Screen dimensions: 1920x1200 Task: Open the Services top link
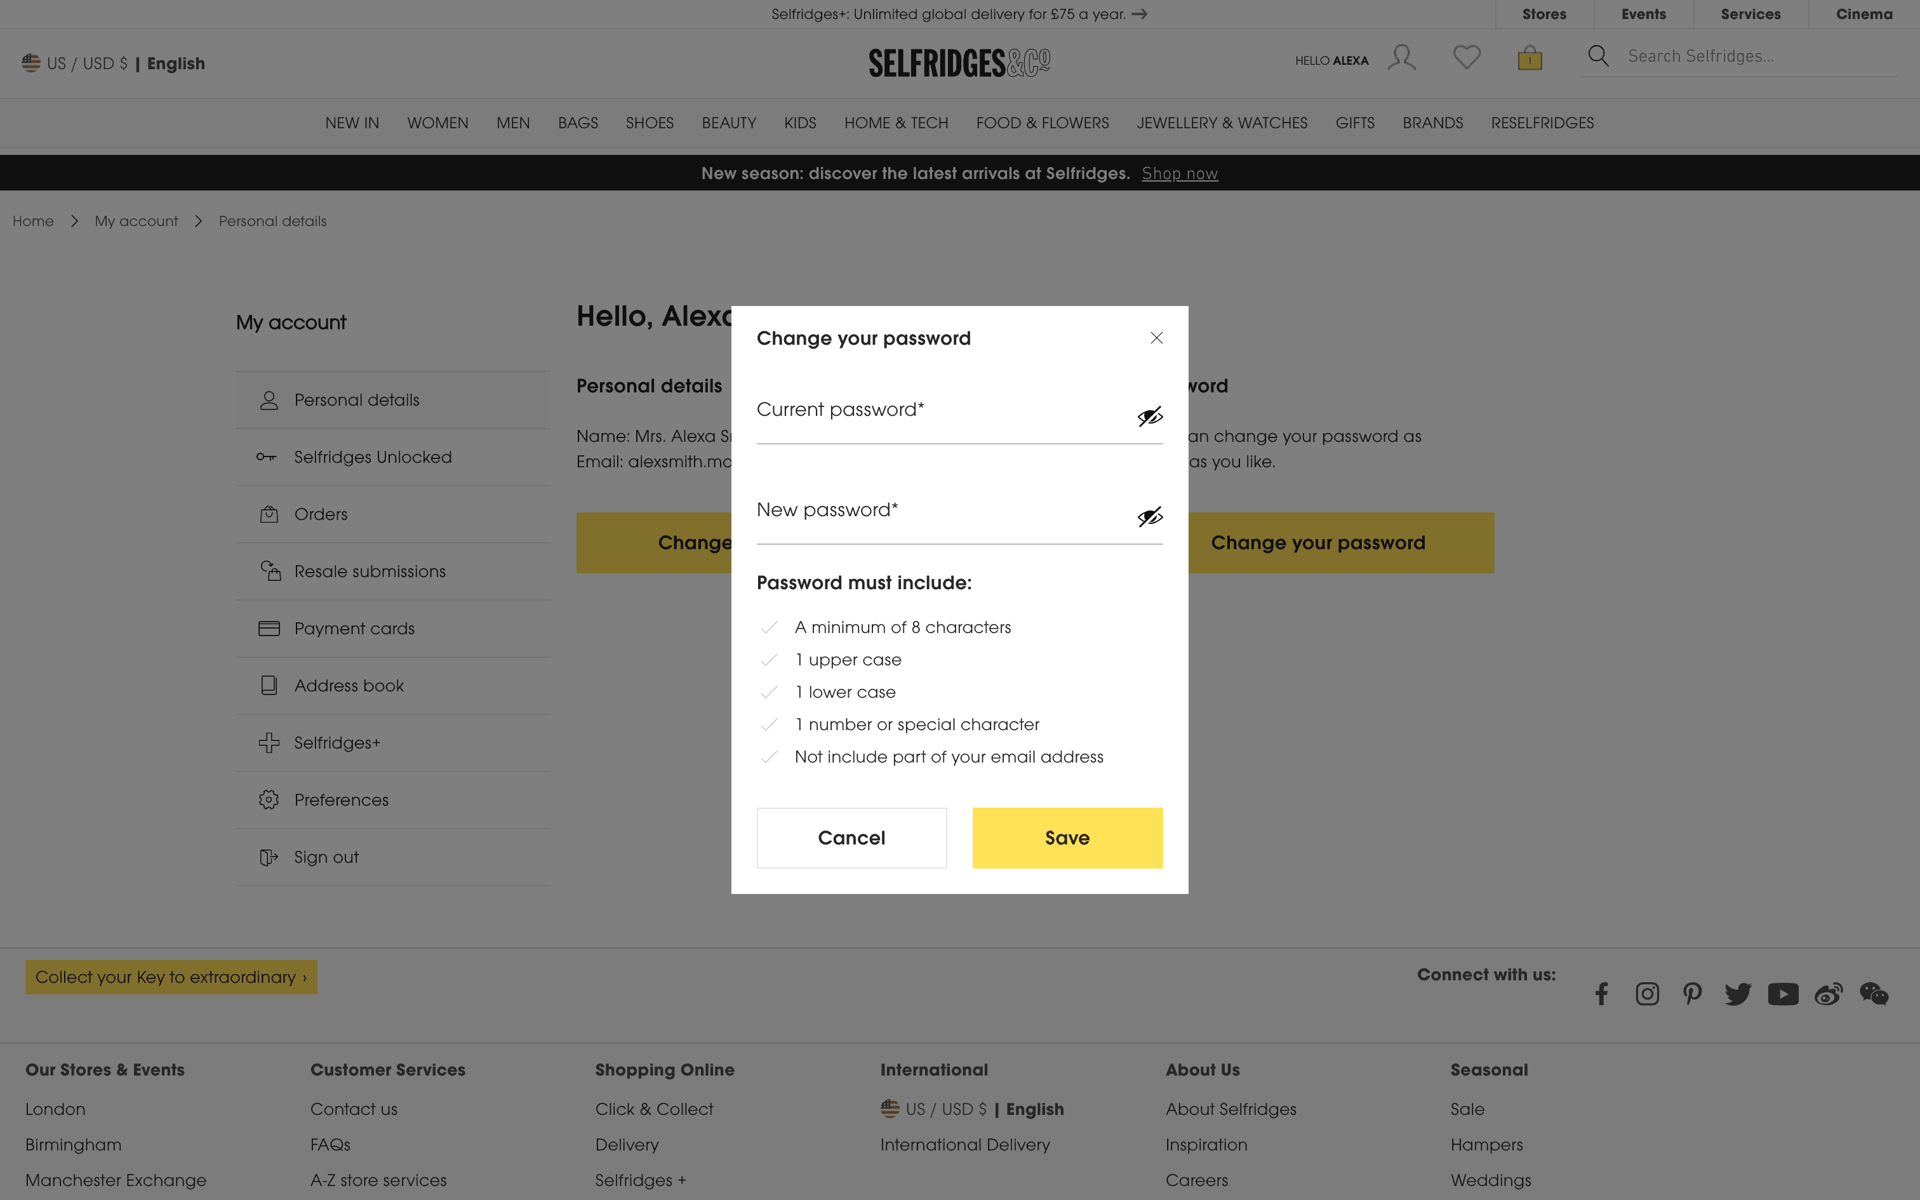click(1750, 14)
